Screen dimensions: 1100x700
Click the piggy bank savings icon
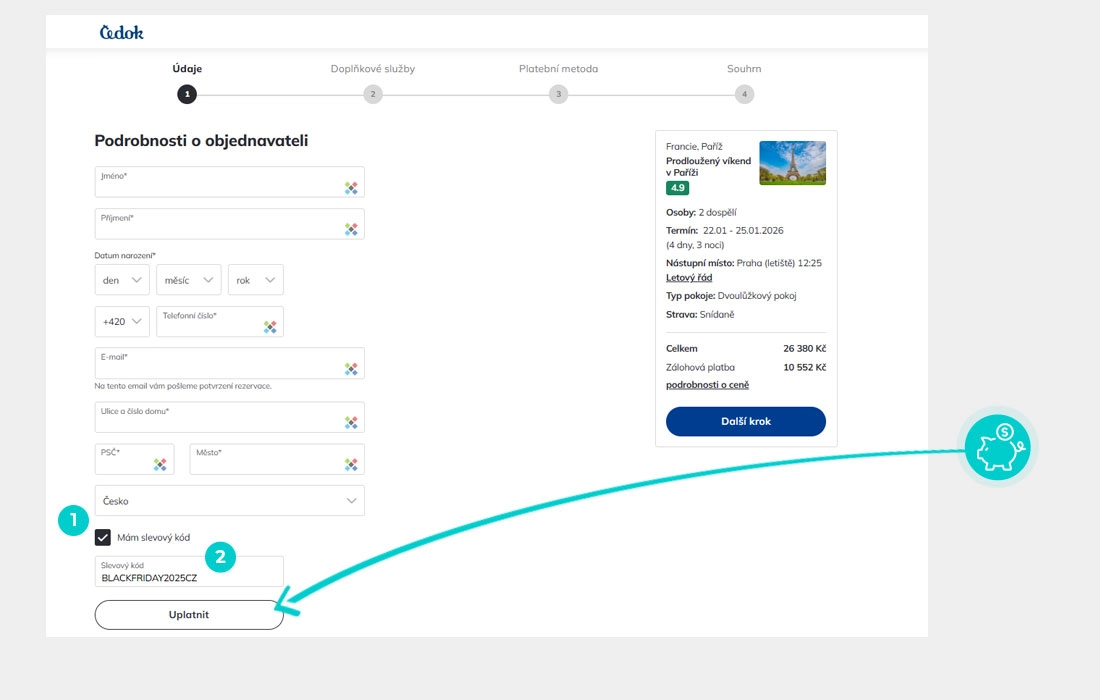998,445
